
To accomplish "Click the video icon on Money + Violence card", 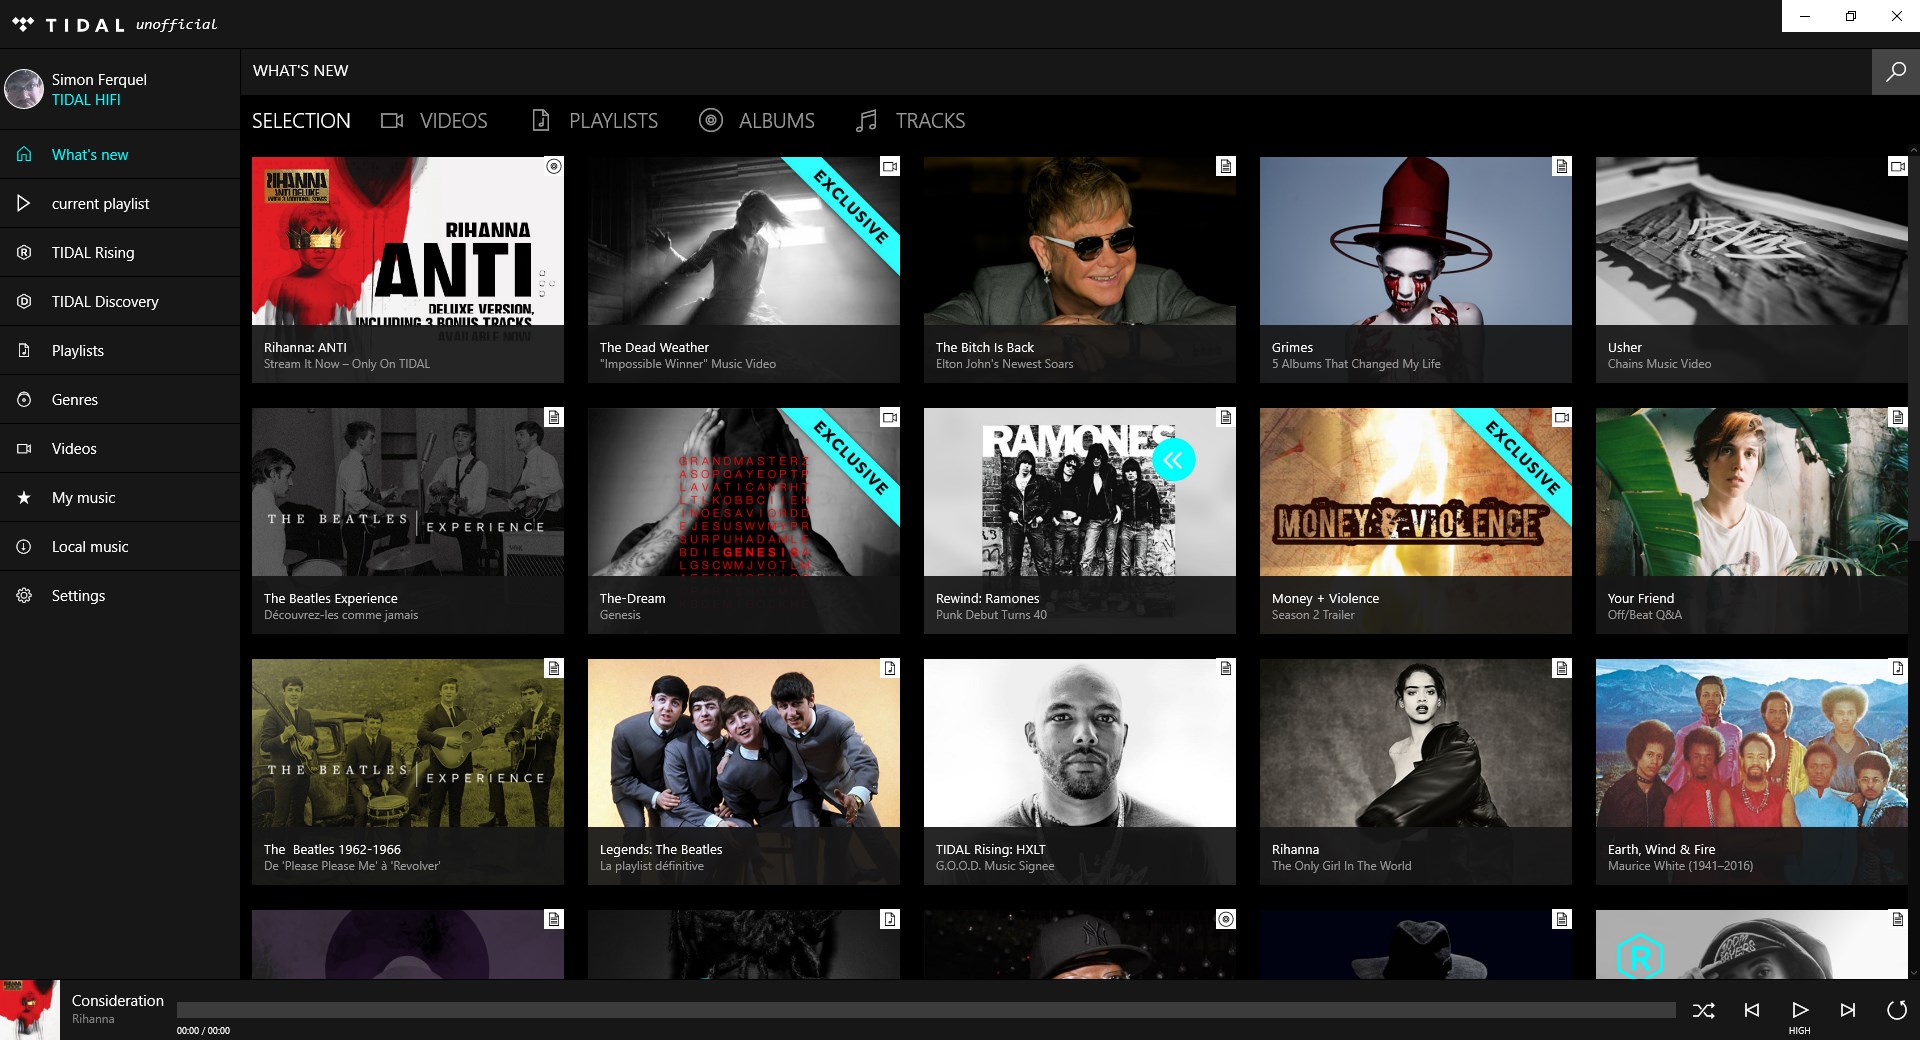I will click(x=1561, y=418).
